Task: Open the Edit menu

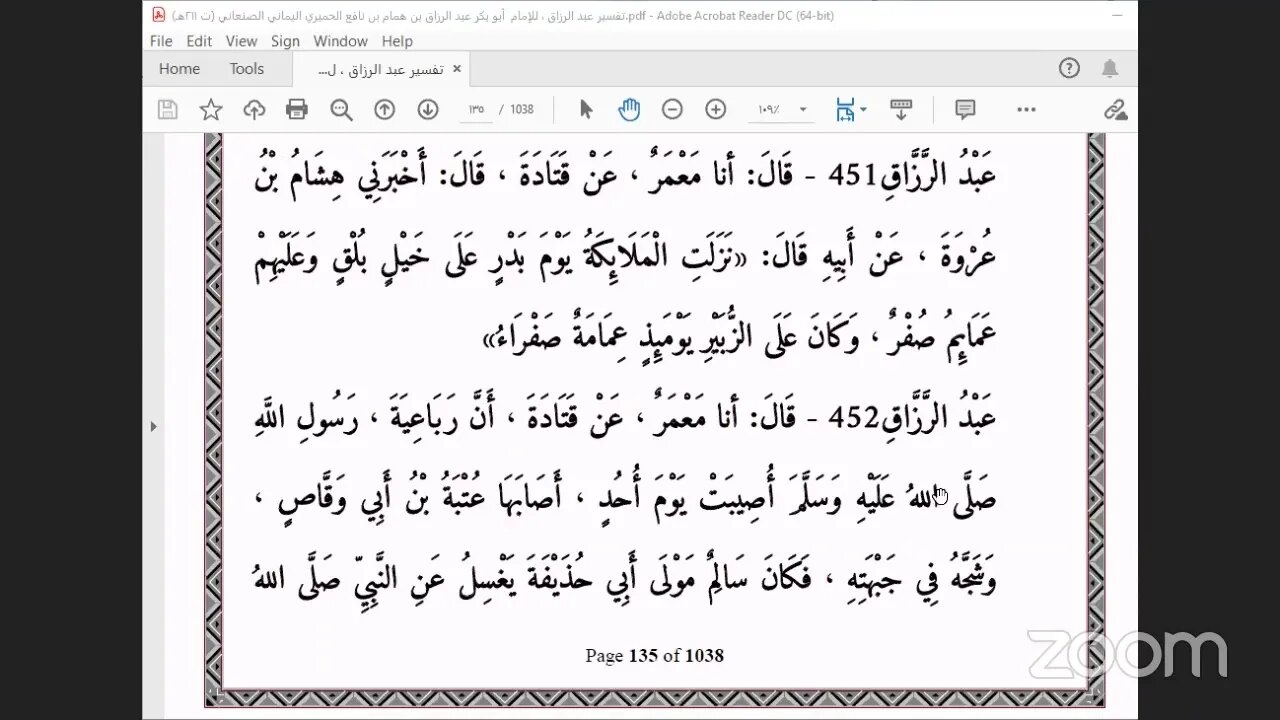Action: (199, 41)
